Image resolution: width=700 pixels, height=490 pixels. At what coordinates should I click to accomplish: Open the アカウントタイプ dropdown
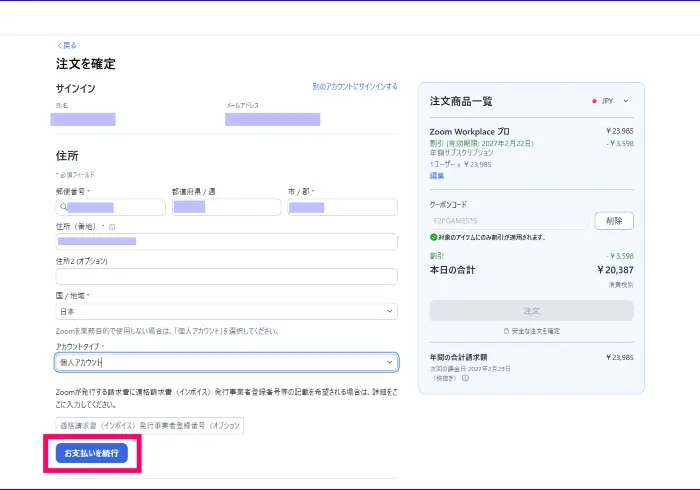pos(226,362)
